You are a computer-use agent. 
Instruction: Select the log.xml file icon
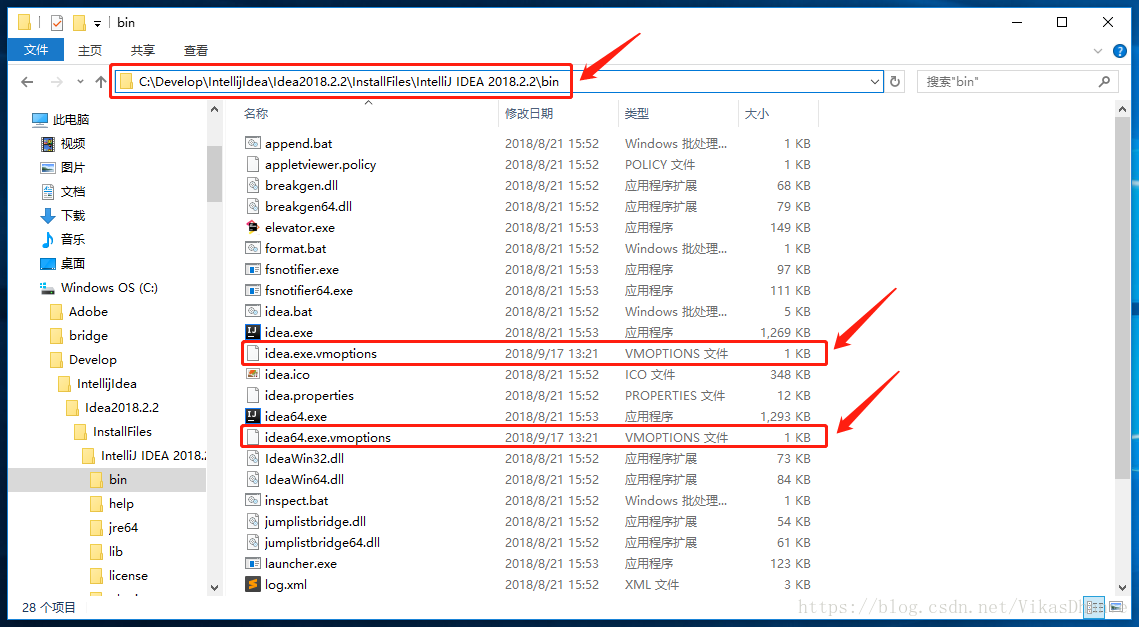click(x=253, y=584)
